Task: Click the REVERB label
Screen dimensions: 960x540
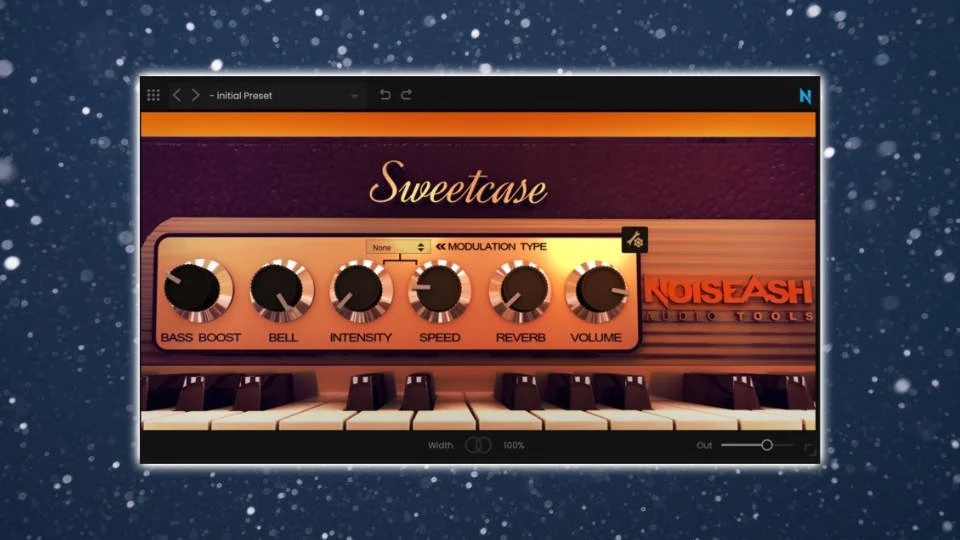Action: [520, 337]
